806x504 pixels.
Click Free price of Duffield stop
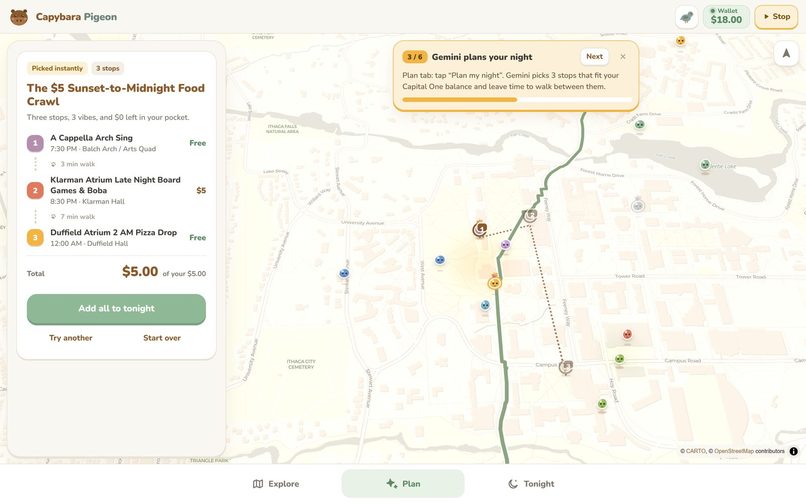[x=197, y=238]
